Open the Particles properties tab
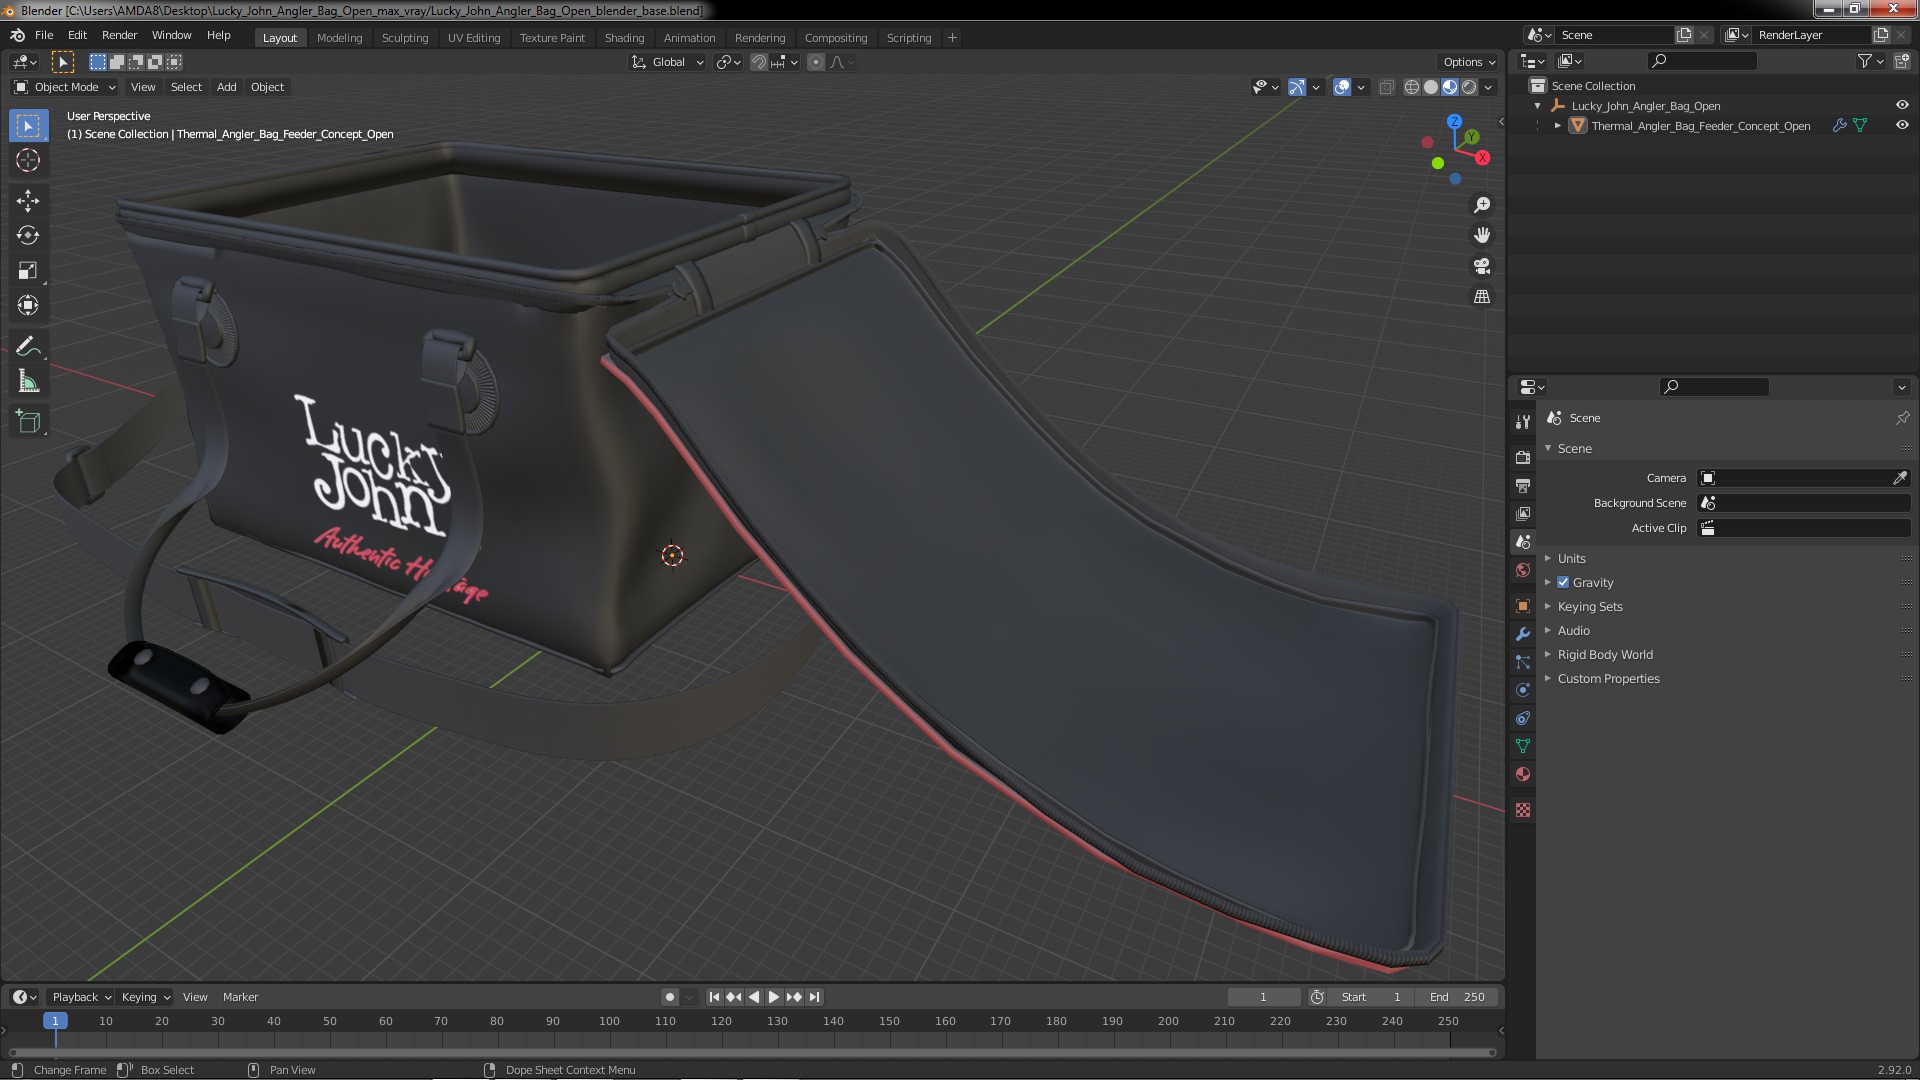1920x1080 pixels. point(1522,662)
